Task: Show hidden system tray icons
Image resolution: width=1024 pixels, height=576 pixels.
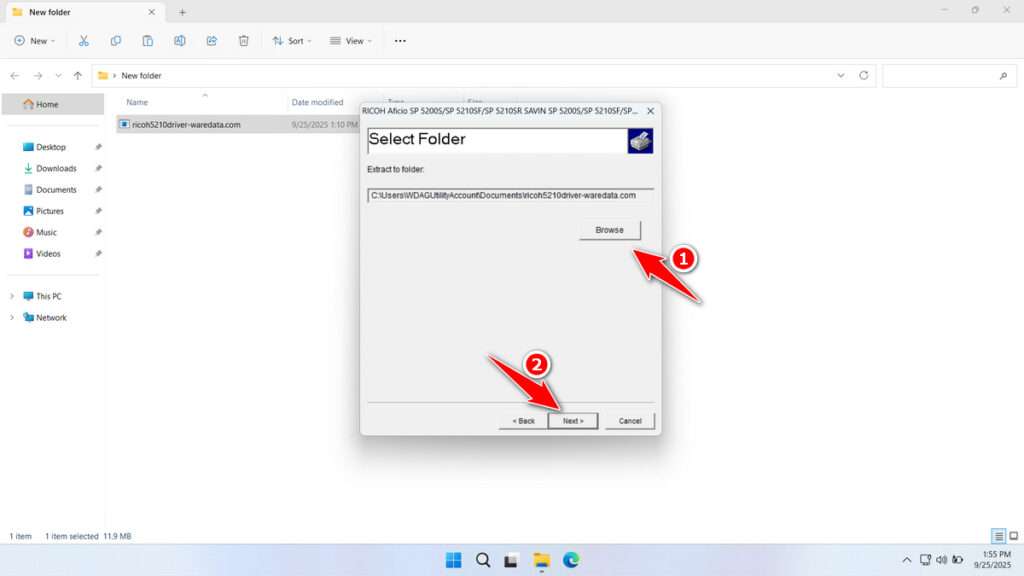Action: point(906,560)
